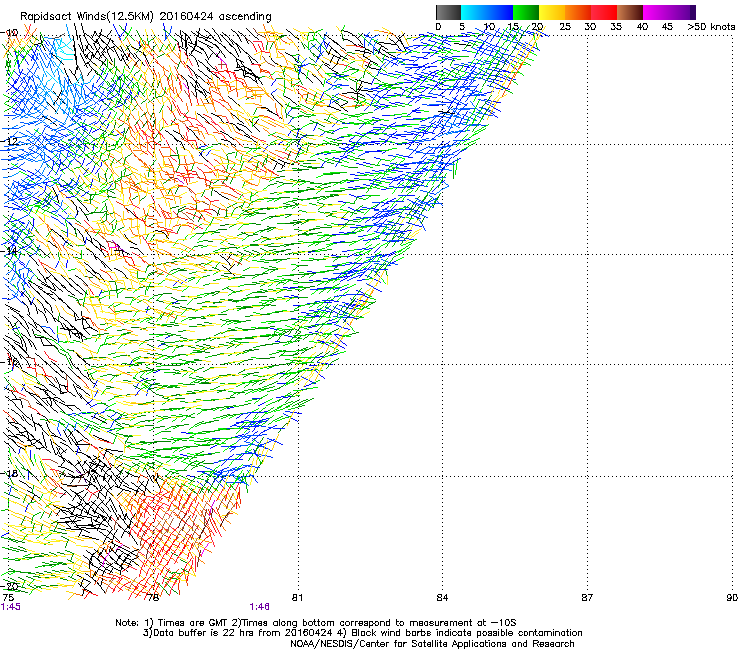The height and width of the screenshot is (650, 740).
Task: Click the longitude label '81'
Action: pos(297,598)
